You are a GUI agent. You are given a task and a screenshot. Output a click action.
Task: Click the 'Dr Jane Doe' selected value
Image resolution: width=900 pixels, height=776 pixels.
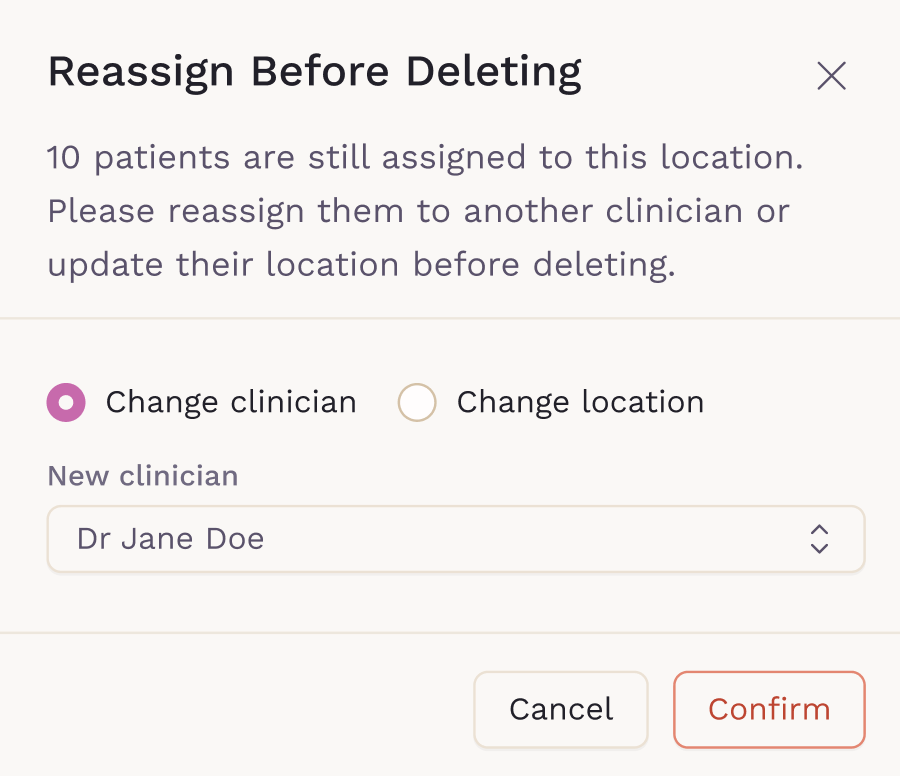[171, 539]
